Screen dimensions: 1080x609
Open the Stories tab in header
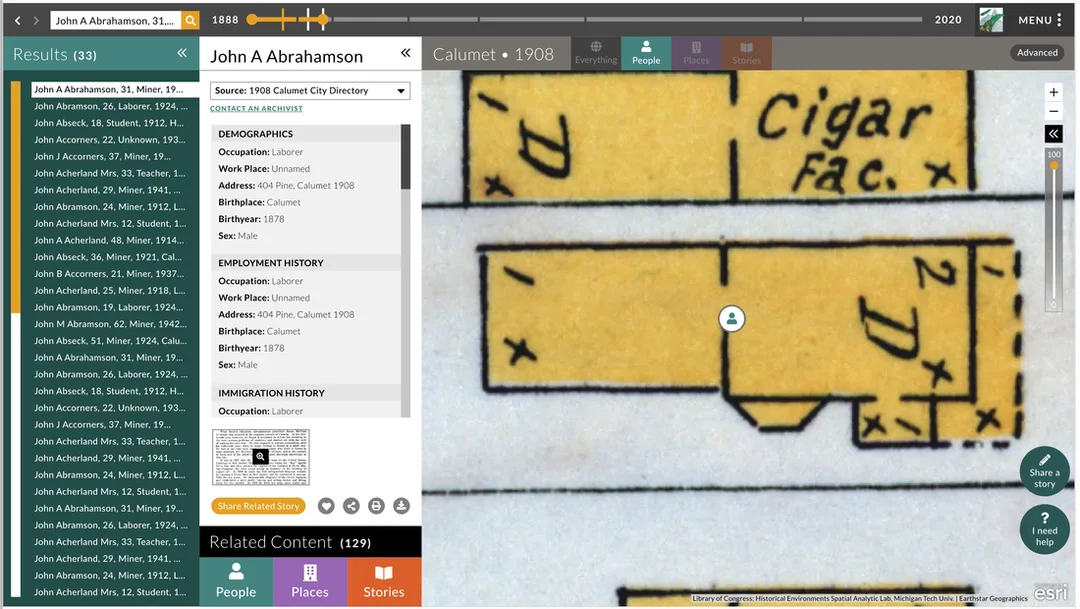coord(747,53)
